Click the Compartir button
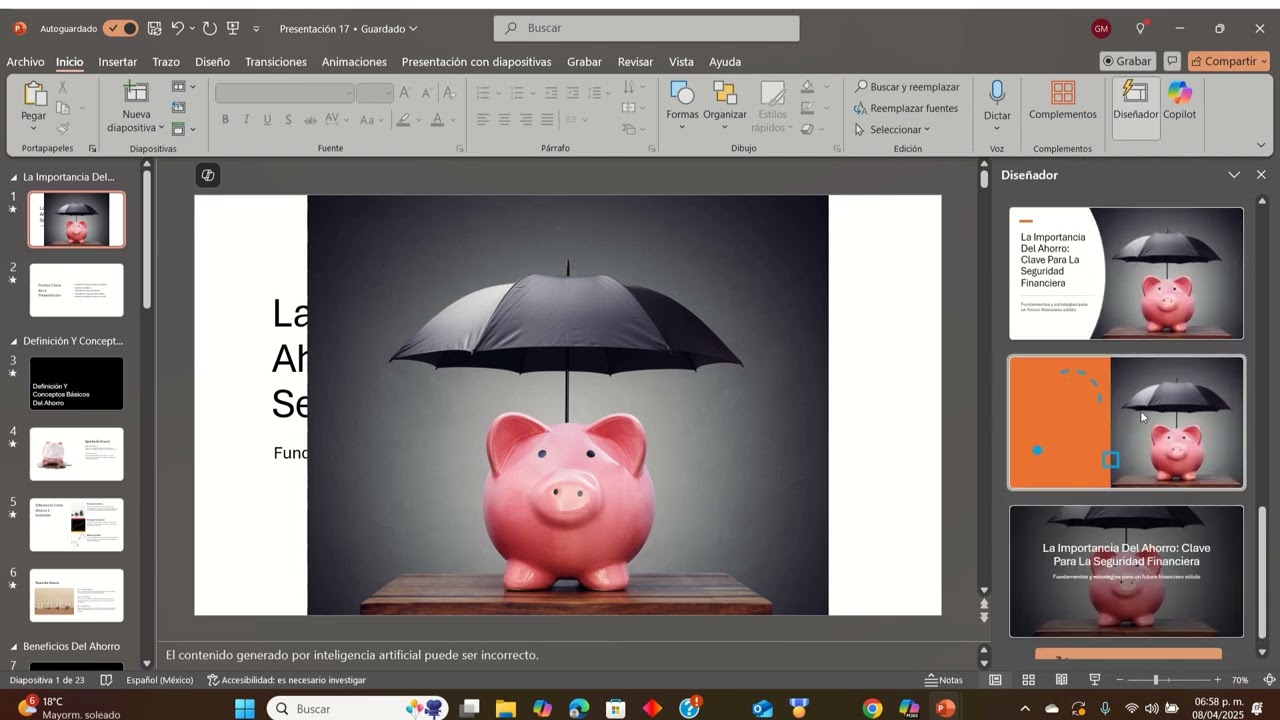 (x=1228, y=61)
